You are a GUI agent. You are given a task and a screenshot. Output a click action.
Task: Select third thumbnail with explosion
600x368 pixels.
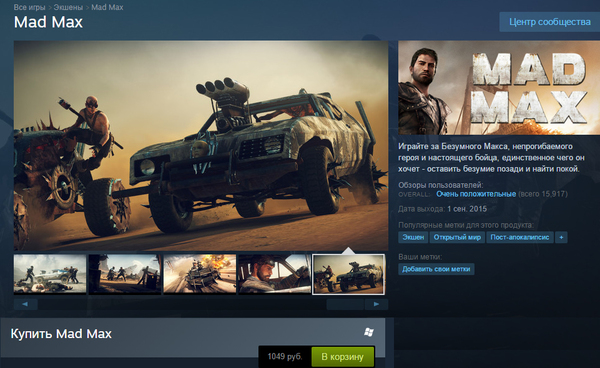tap(200, 274)
